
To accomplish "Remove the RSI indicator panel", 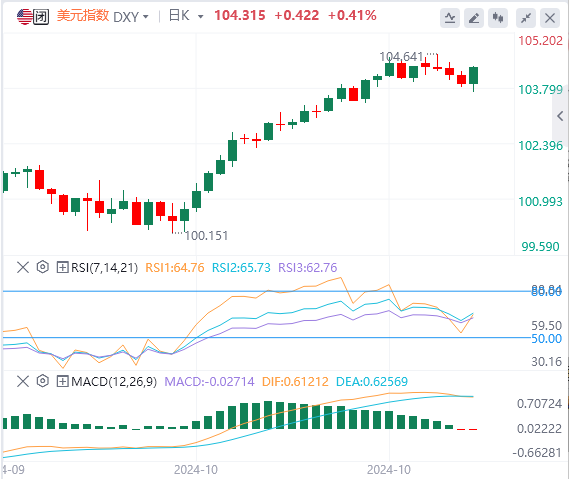I will (23, 268).
